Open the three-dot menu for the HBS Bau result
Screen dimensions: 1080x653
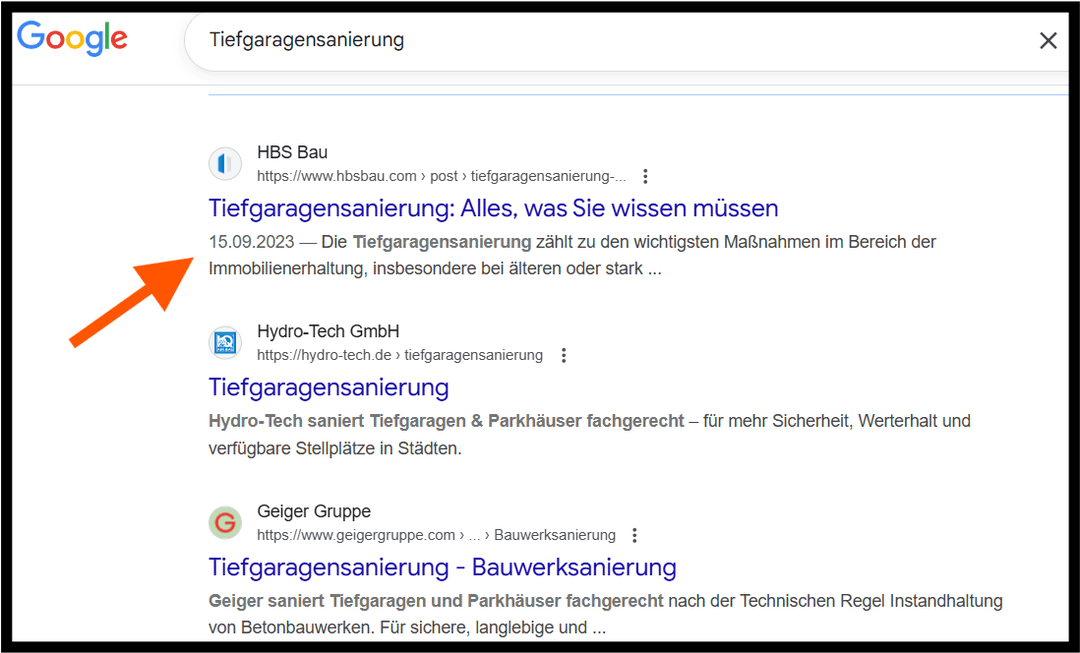[x=645, y=175]
